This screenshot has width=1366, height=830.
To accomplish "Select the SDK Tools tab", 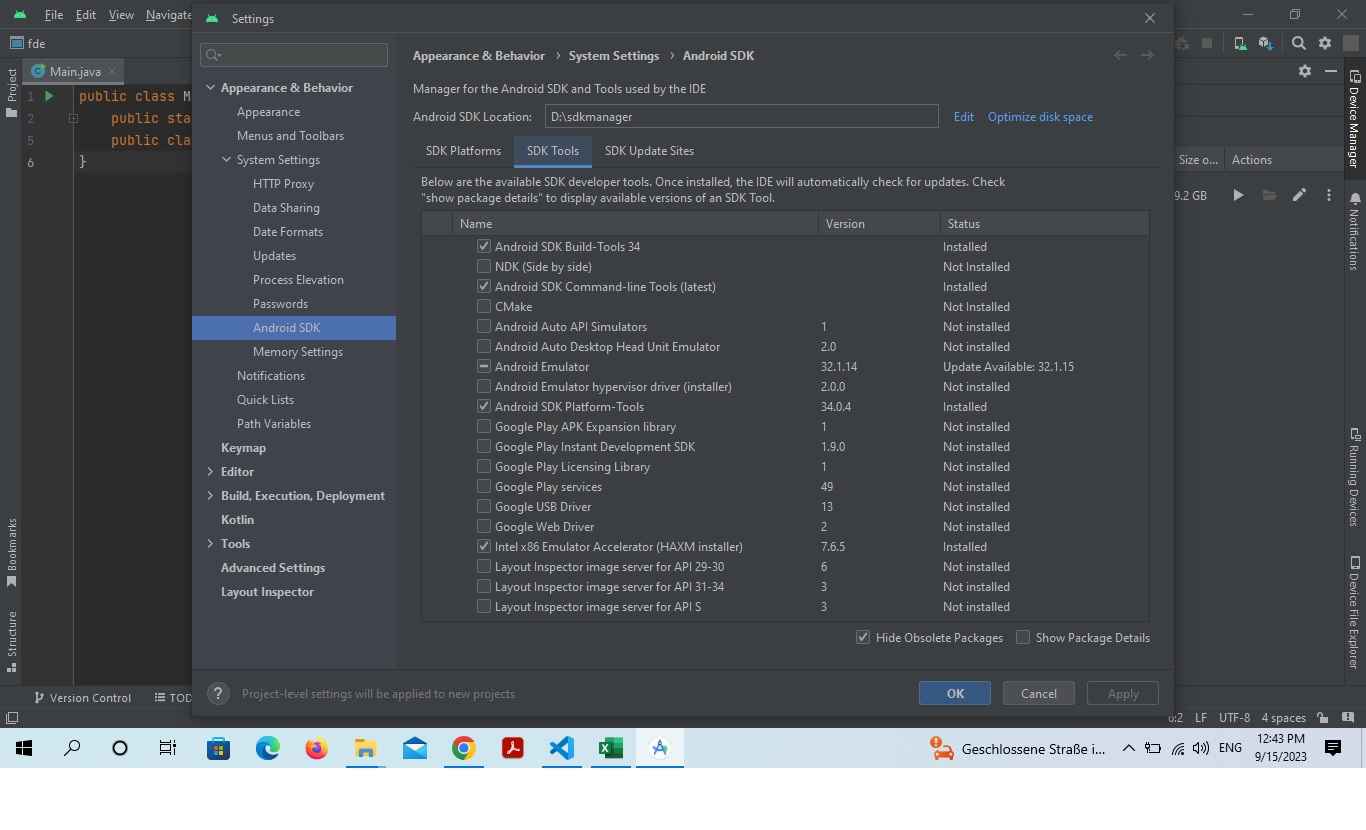I will coord(553,151).
